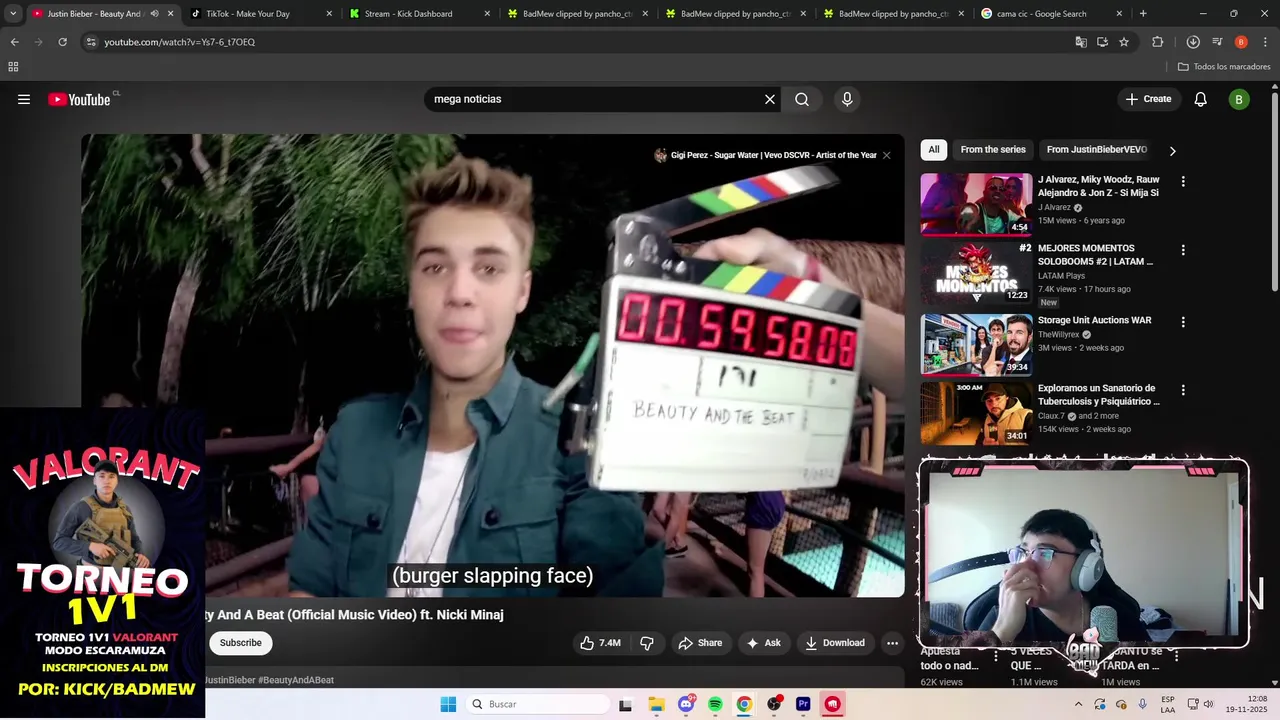The width and height of the screenshot is (1280, 720).
Task: Show hidden system tray icons chevron
Action: coord(1078,704)
